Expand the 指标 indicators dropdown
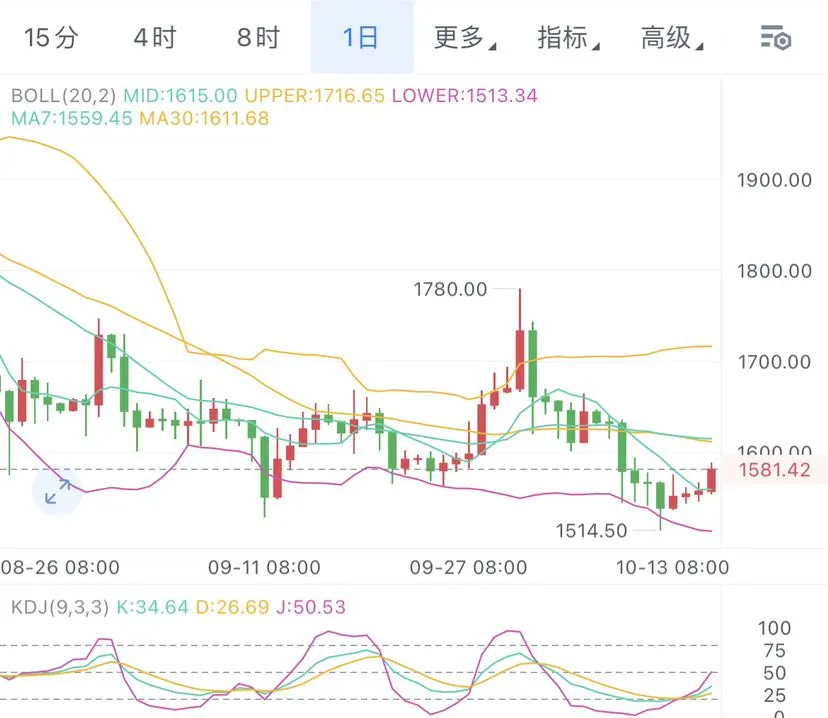The image size is (828, 718). [569, 37]
